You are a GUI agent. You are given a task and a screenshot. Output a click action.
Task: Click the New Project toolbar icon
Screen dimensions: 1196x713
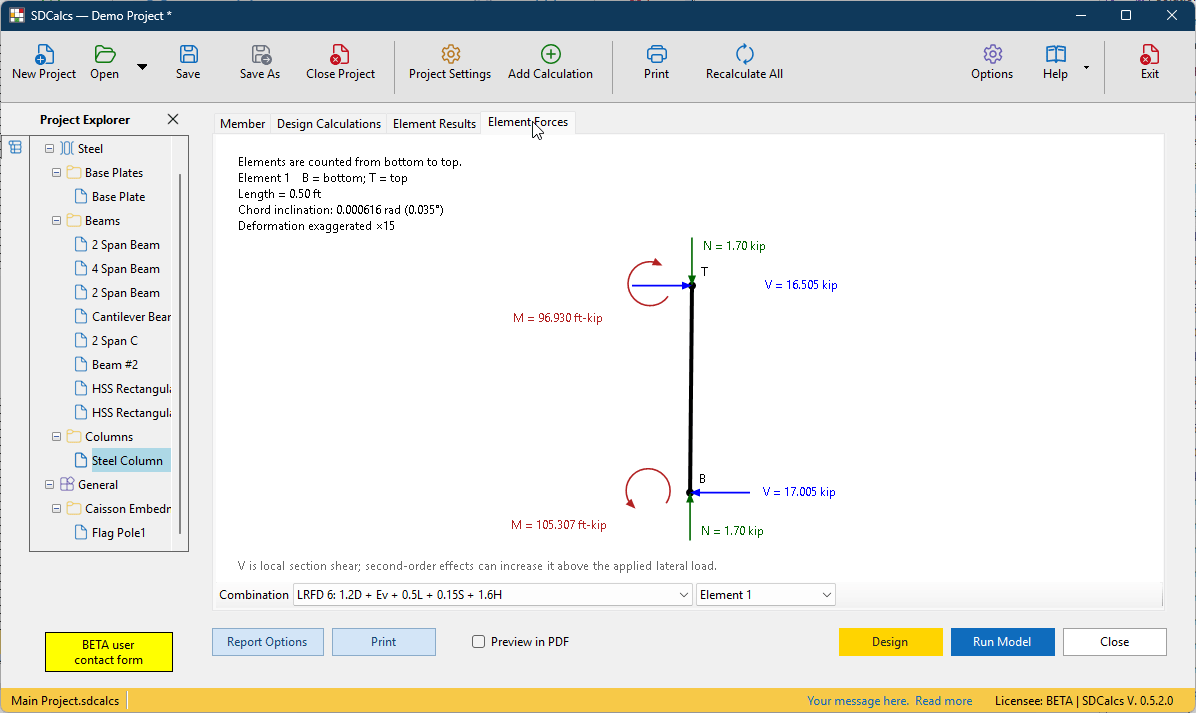[x=44, y=55]
